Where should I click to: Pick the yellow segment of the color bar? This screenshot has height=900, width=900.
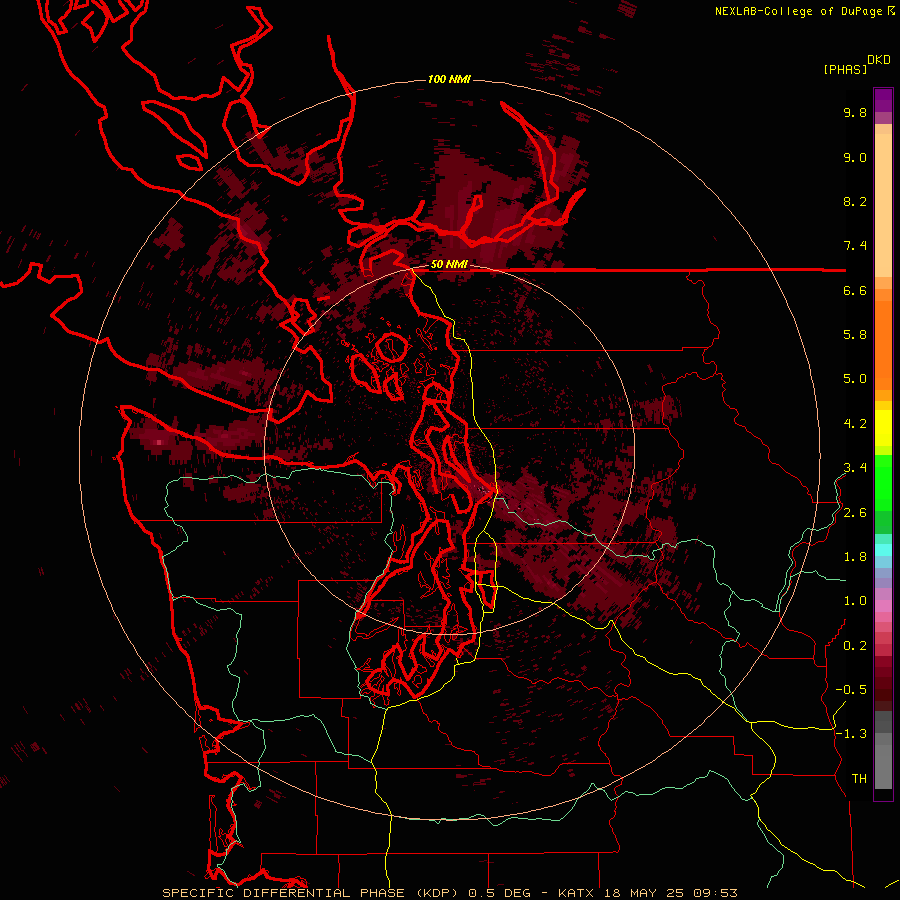[883, 428]
